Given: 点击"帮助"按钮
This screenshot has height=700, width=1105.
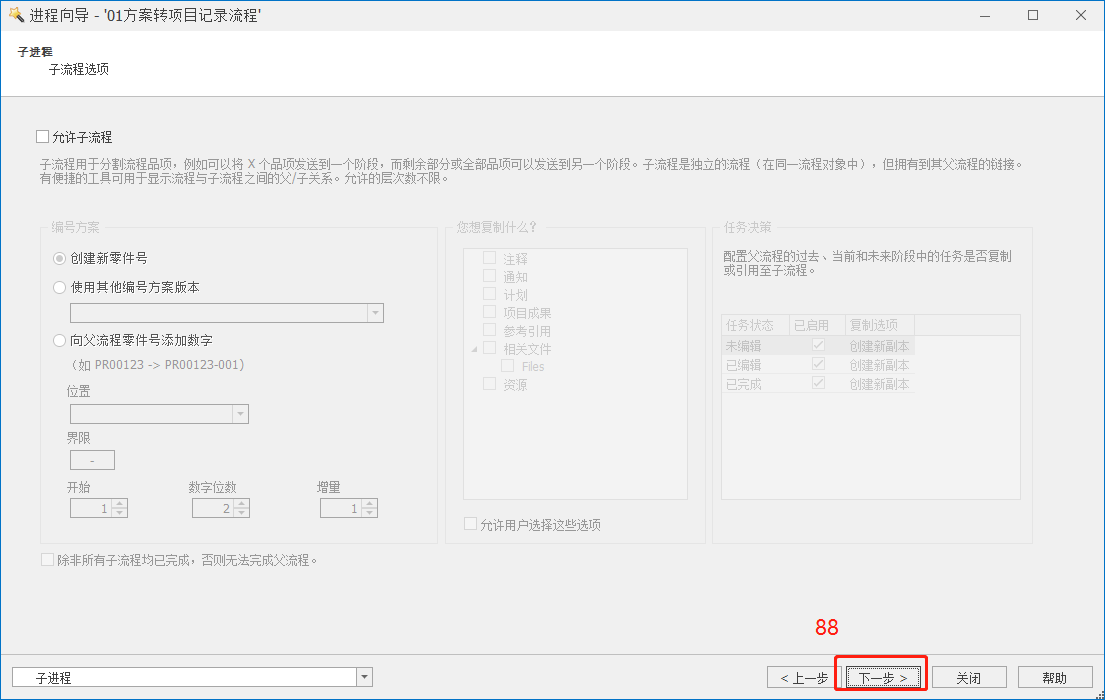Looking at the screenshot, I should (1055, 676).
